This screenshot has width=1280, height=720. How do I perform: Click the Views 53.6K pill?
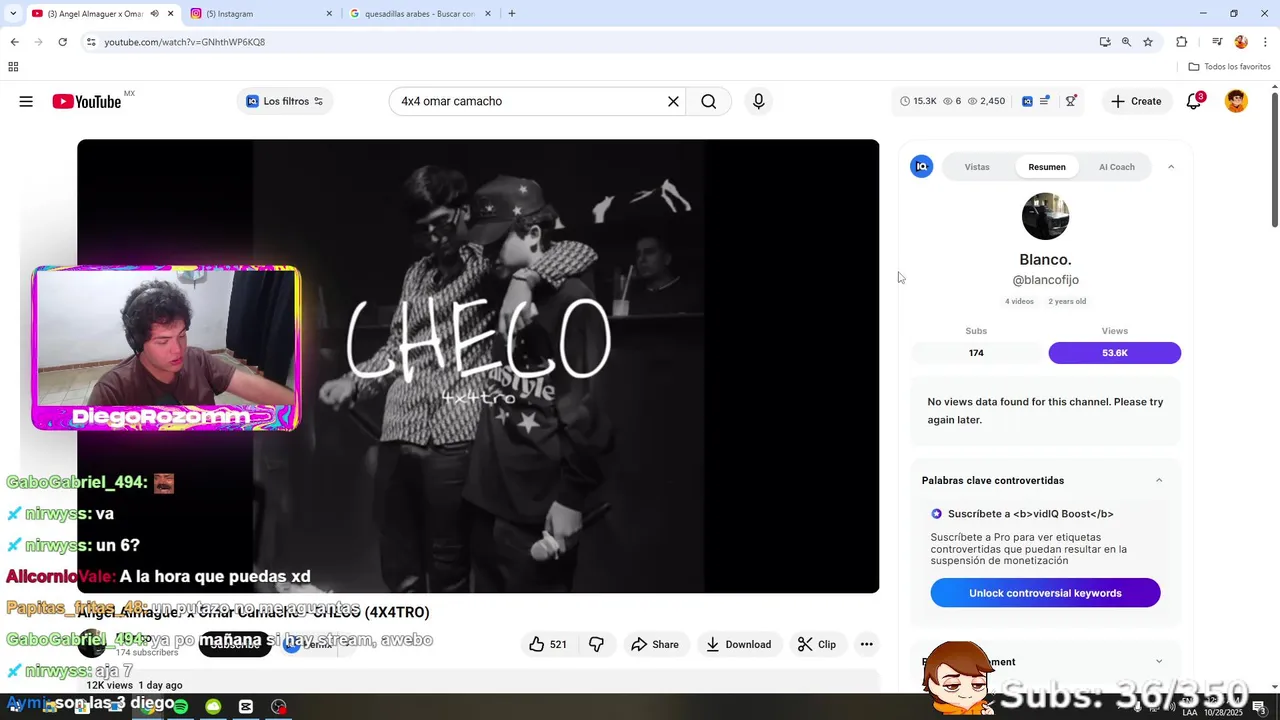(x=1115, y=353)
